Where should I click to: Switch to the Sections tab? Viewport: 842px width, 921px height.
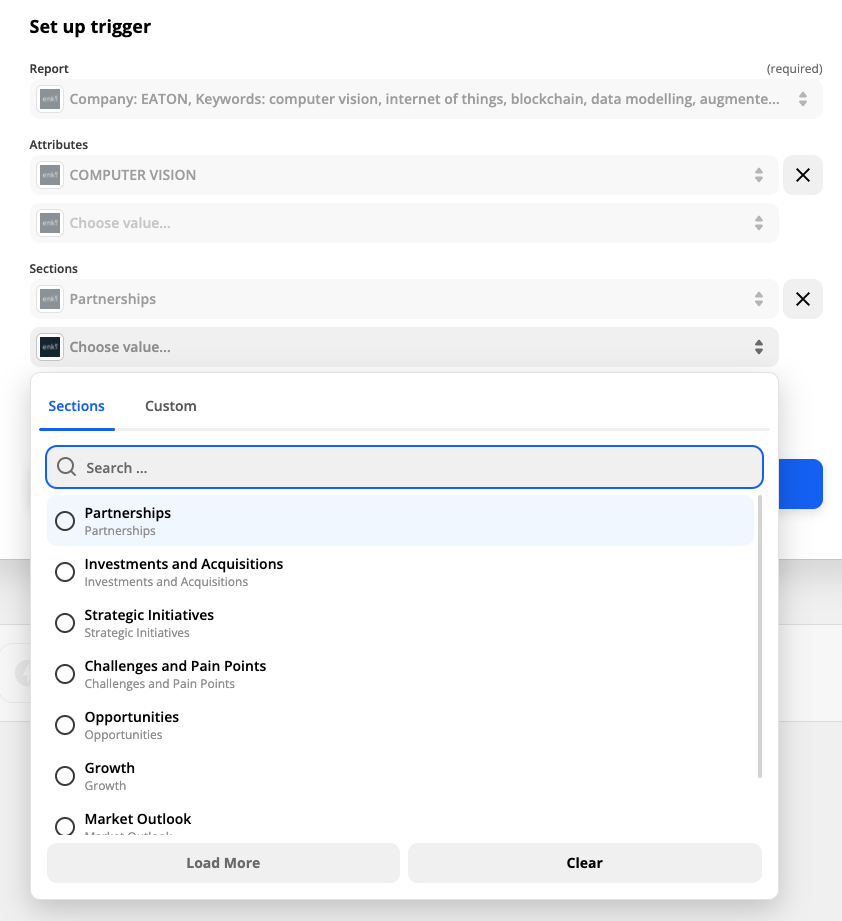[76, 406]
